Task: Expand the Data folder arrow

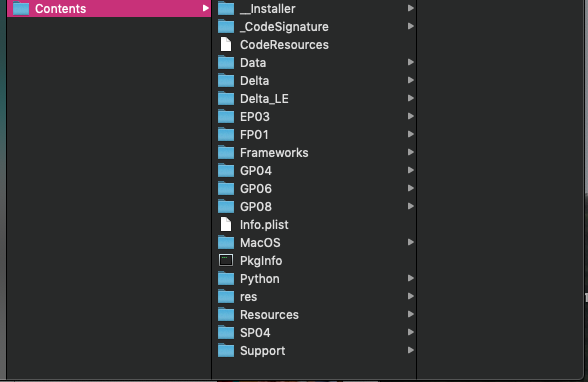Action: click(411, 62)
